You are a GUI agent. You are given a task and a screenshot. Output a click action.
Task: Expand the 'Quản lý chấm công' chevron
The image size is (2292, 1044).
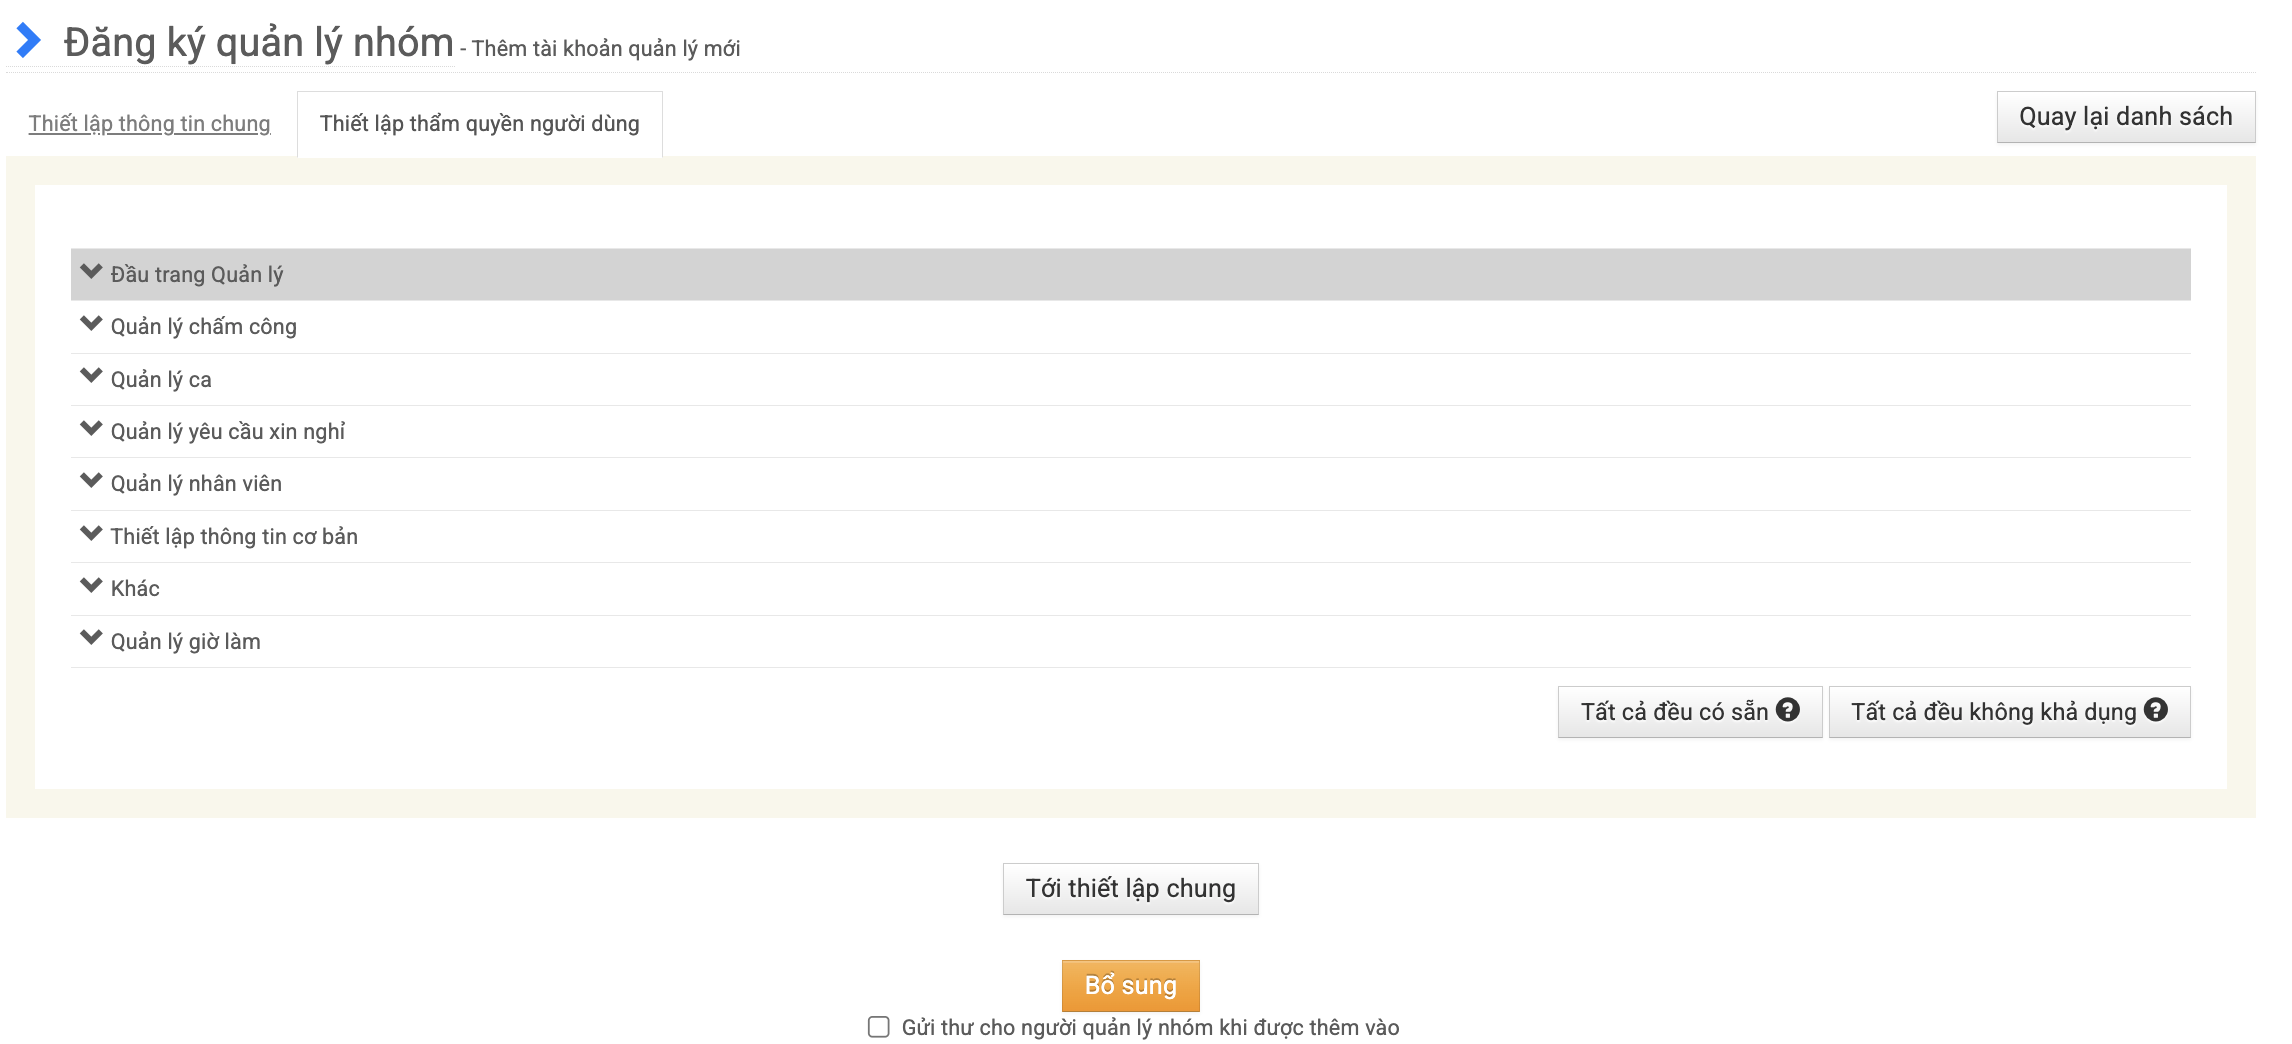click(x=91, y=324)
